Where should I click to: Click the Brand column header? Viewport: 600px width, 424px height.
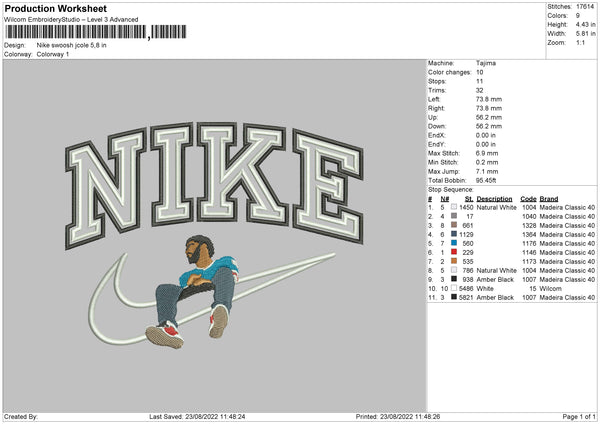point(549,199)
